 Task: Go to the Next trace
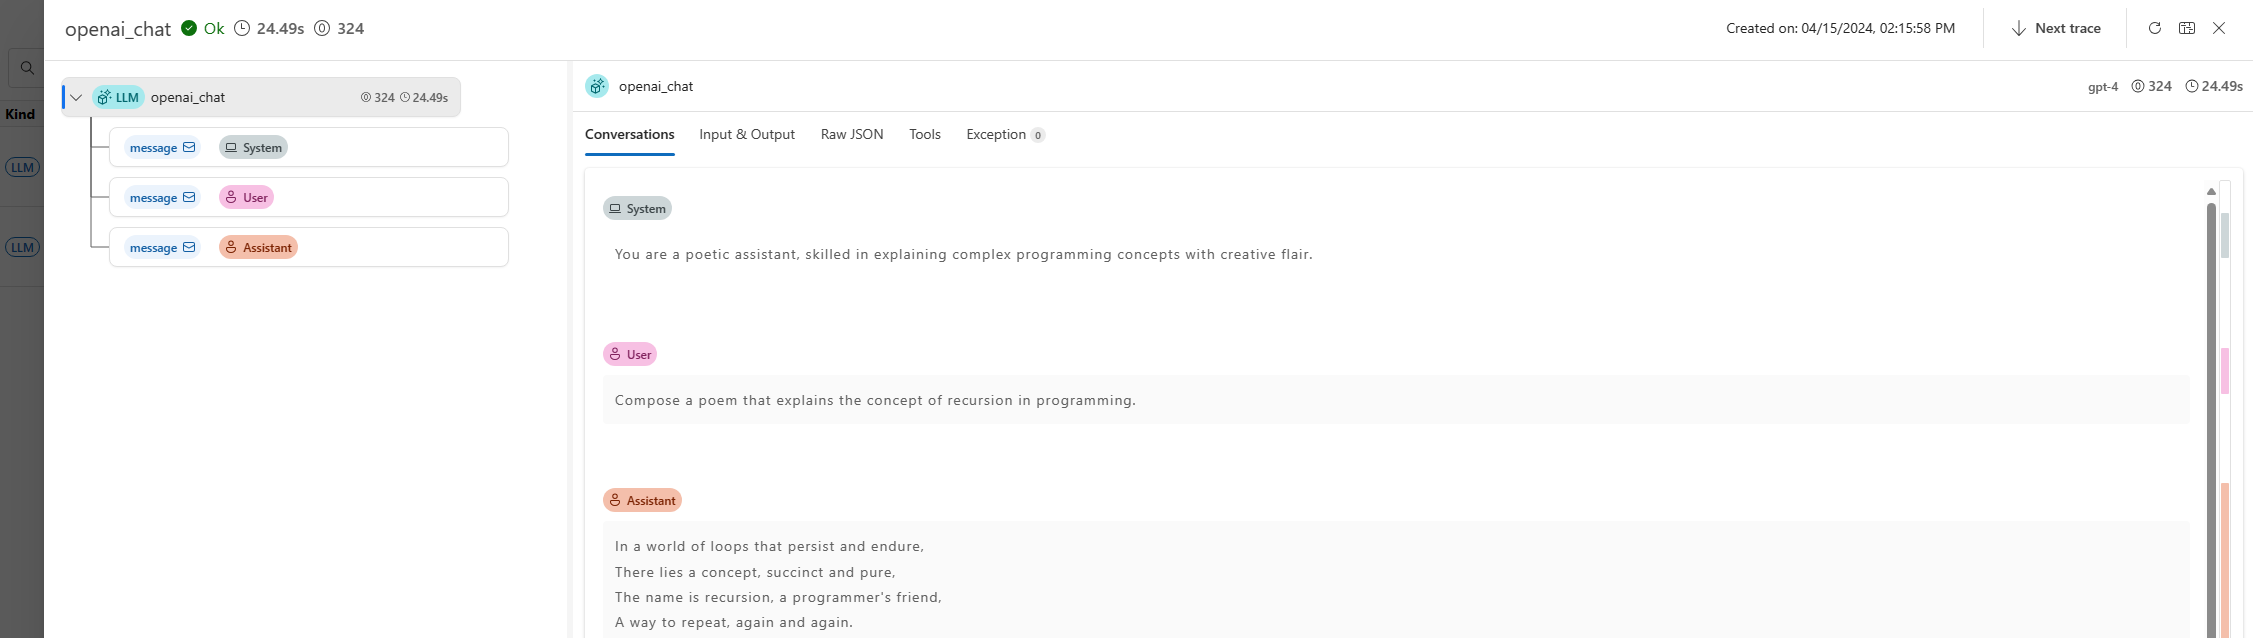point(2056,28)
